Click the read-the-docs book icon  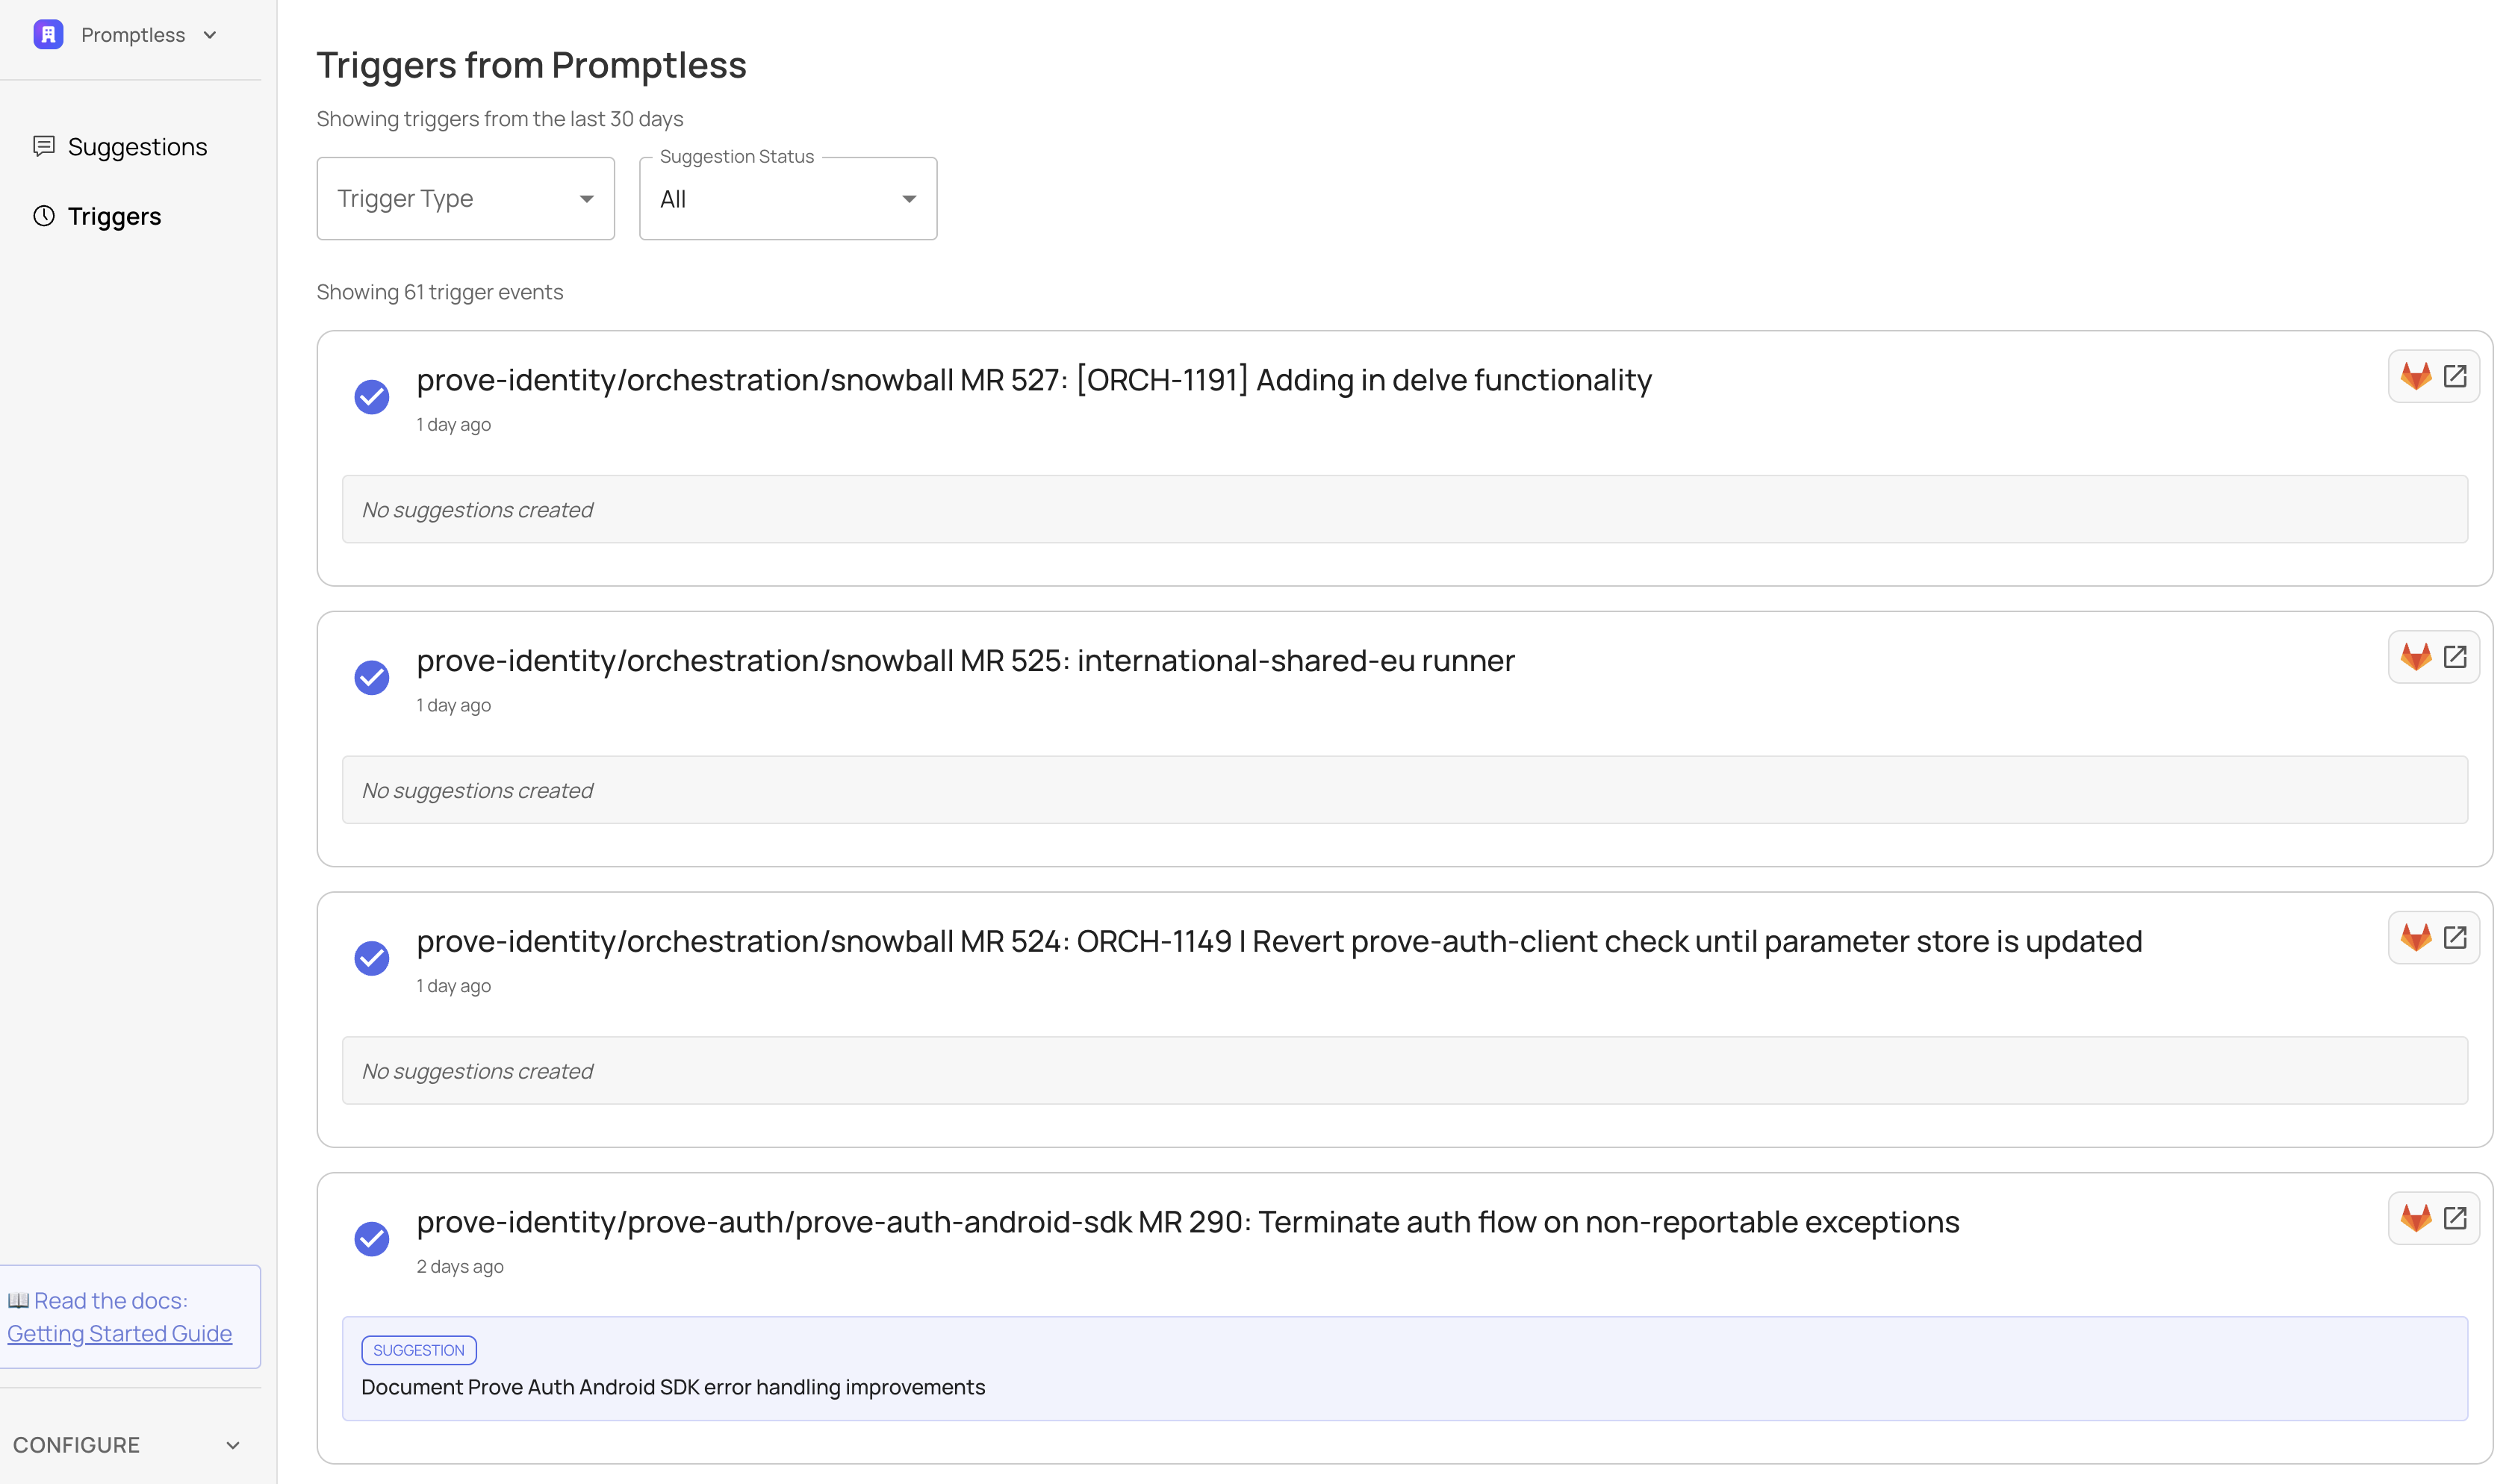pyautogui.click(x=20, y=1300)
